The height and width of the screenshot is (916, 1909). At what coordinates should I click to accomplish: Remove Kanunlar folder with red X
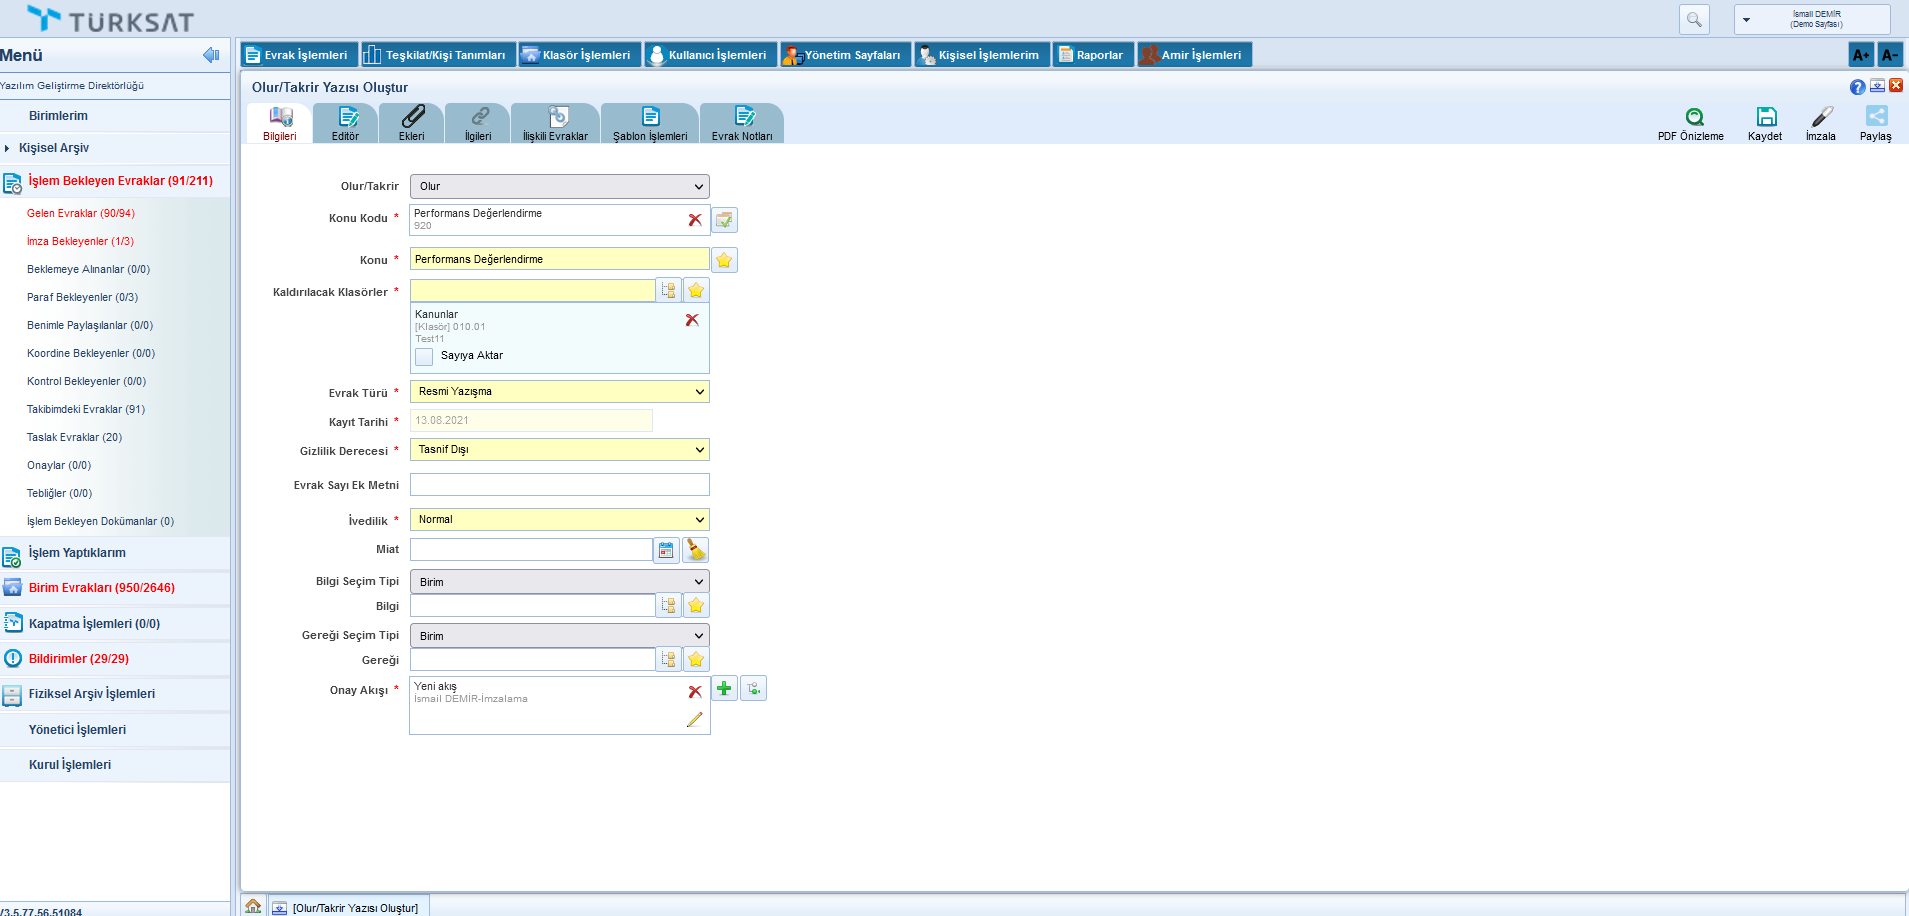(692, 320)
